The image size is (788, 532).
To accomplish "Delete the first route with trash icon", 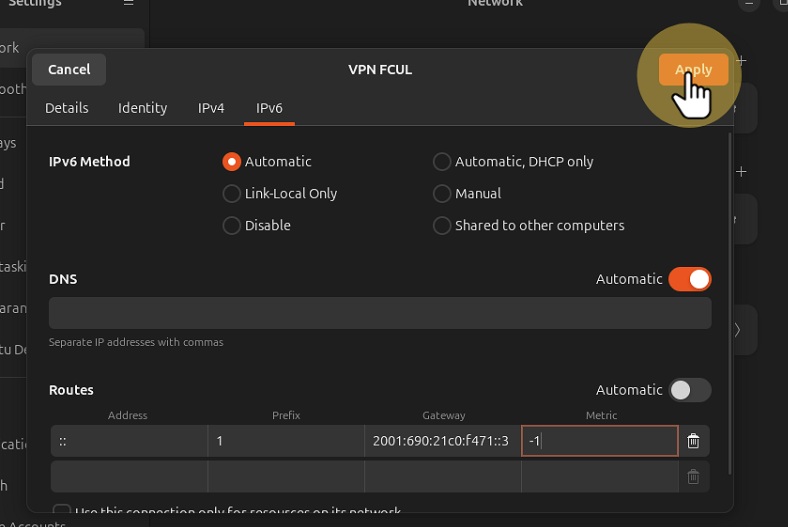I will tap(693, 441).
